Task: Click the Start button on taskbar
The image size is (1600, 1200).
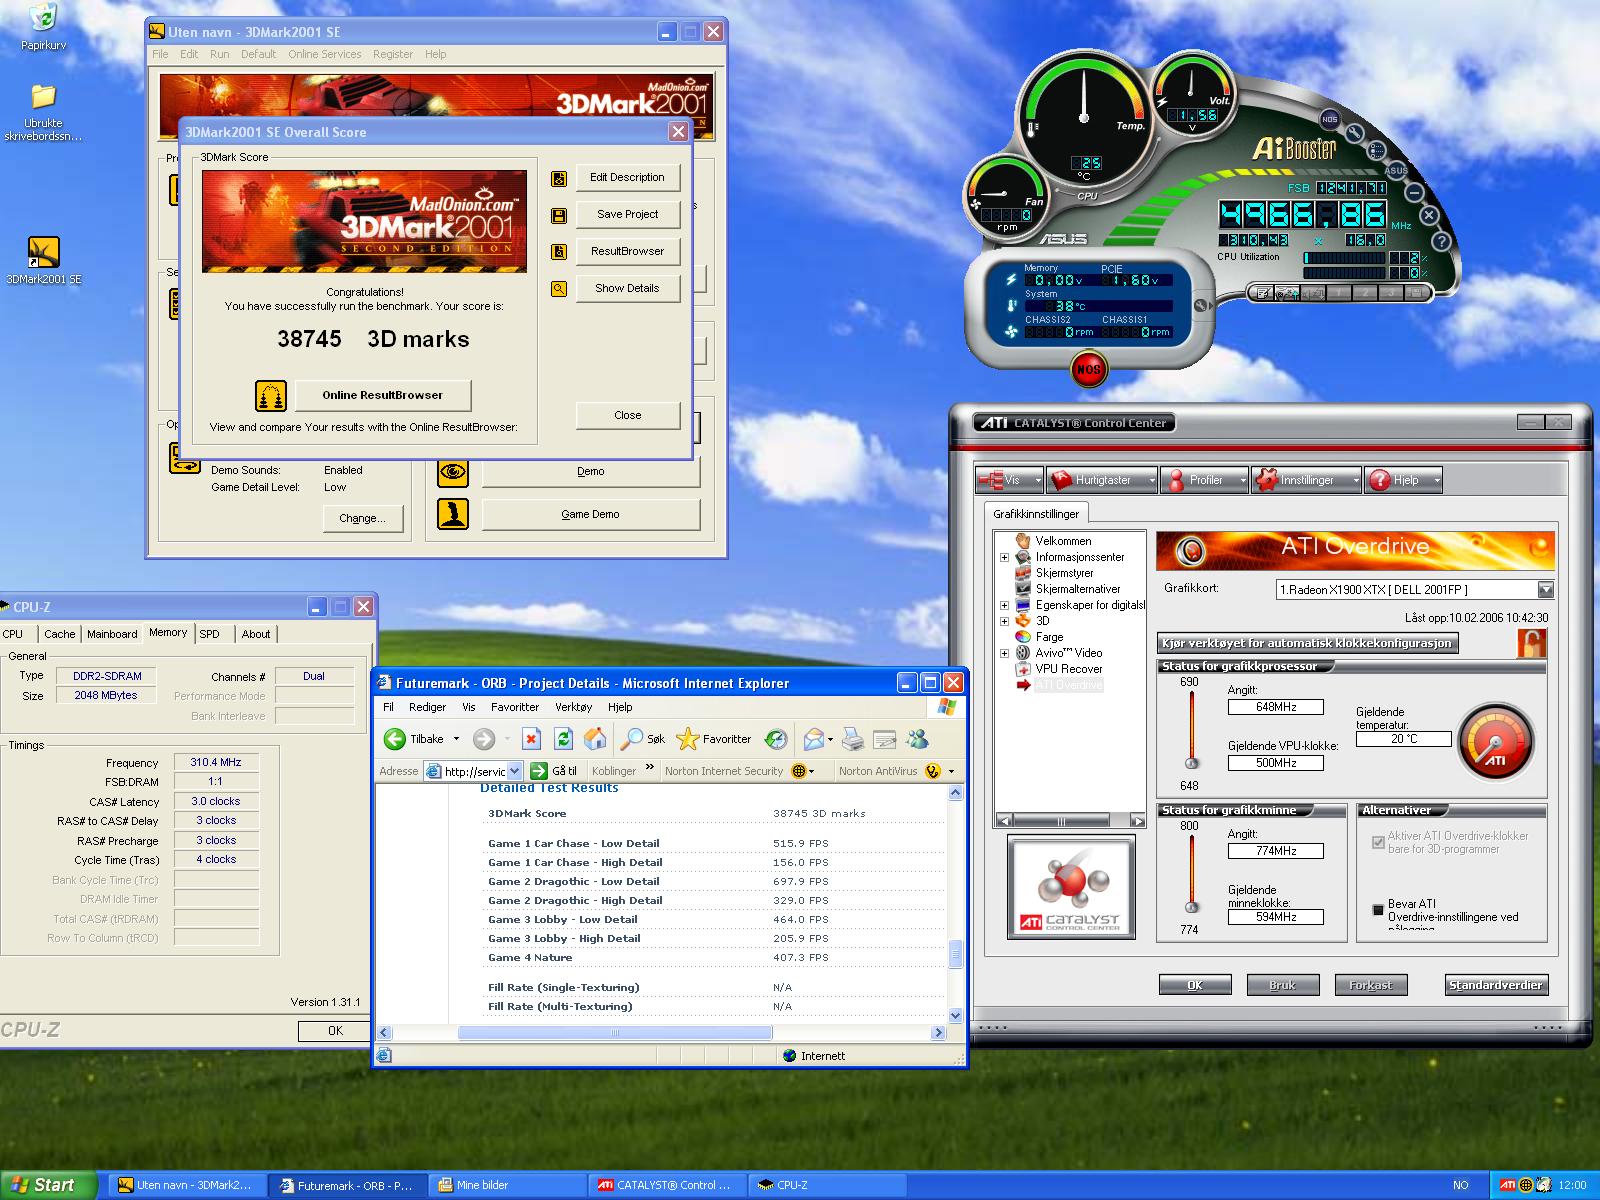Action: point(48,1185)
